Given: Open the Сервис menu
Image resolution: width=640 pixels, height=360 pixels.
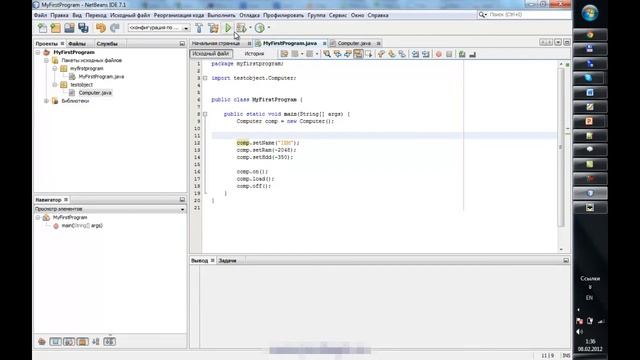Looking at the screenshot, I should [x=338, y=15].
